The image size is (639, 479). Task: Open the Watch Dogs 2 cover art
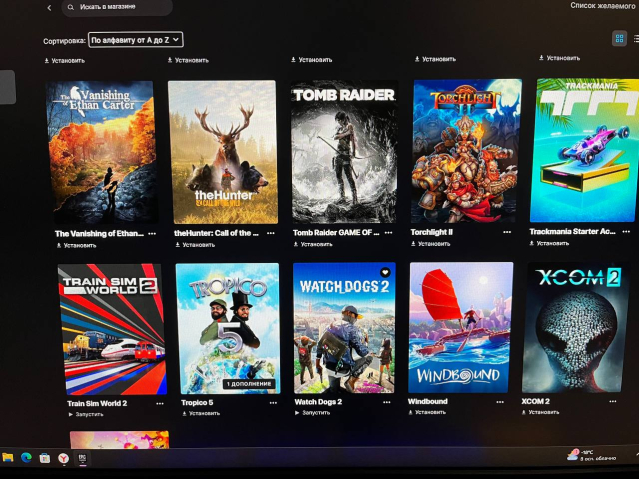point(344,328)
